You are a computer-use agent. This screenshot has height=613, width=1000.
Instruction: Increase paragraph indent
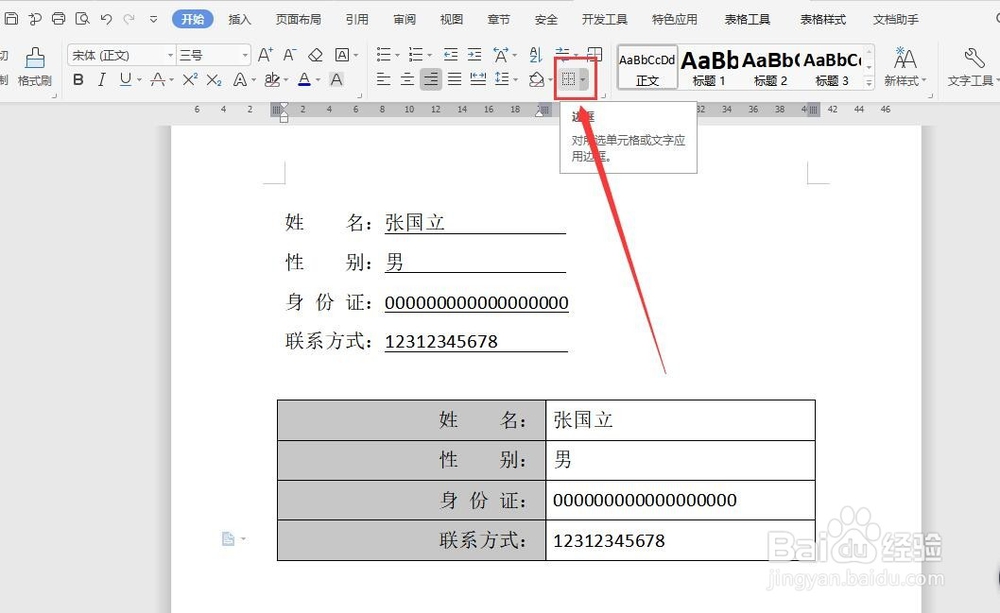(x=474, y=55)
